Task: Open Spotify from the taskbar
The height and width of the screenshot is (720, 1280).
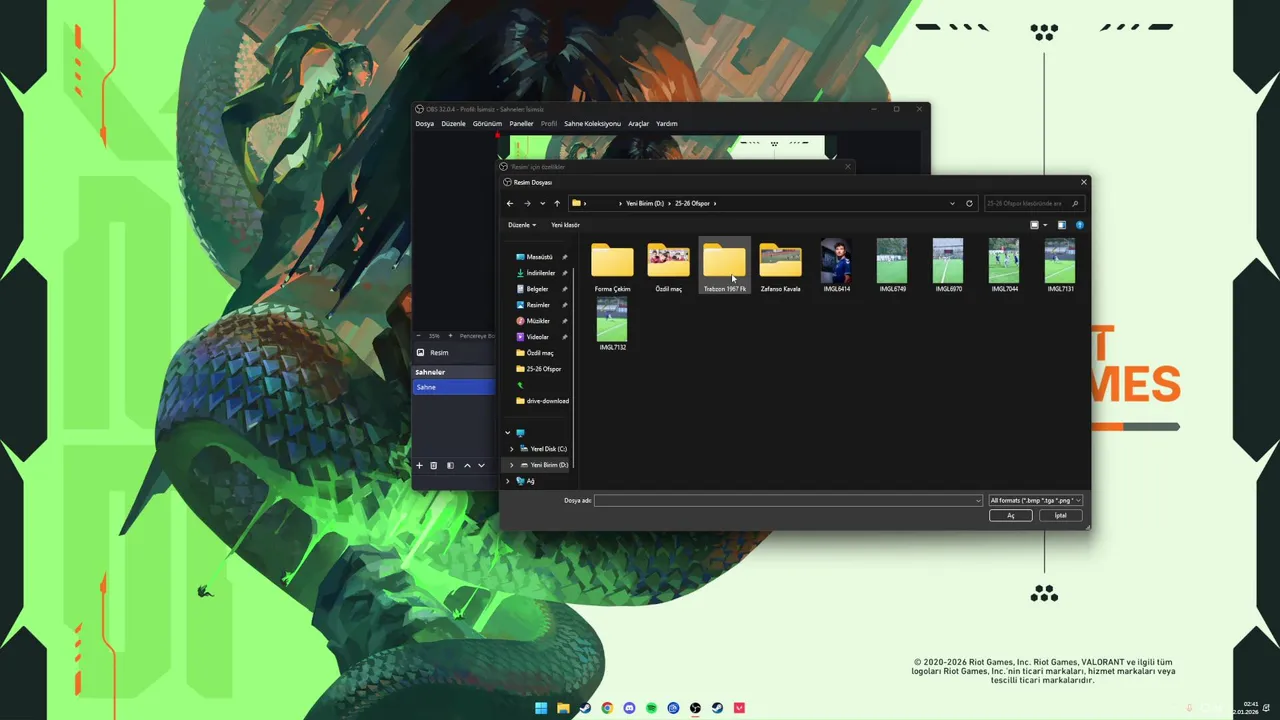Action: [651, 708]
